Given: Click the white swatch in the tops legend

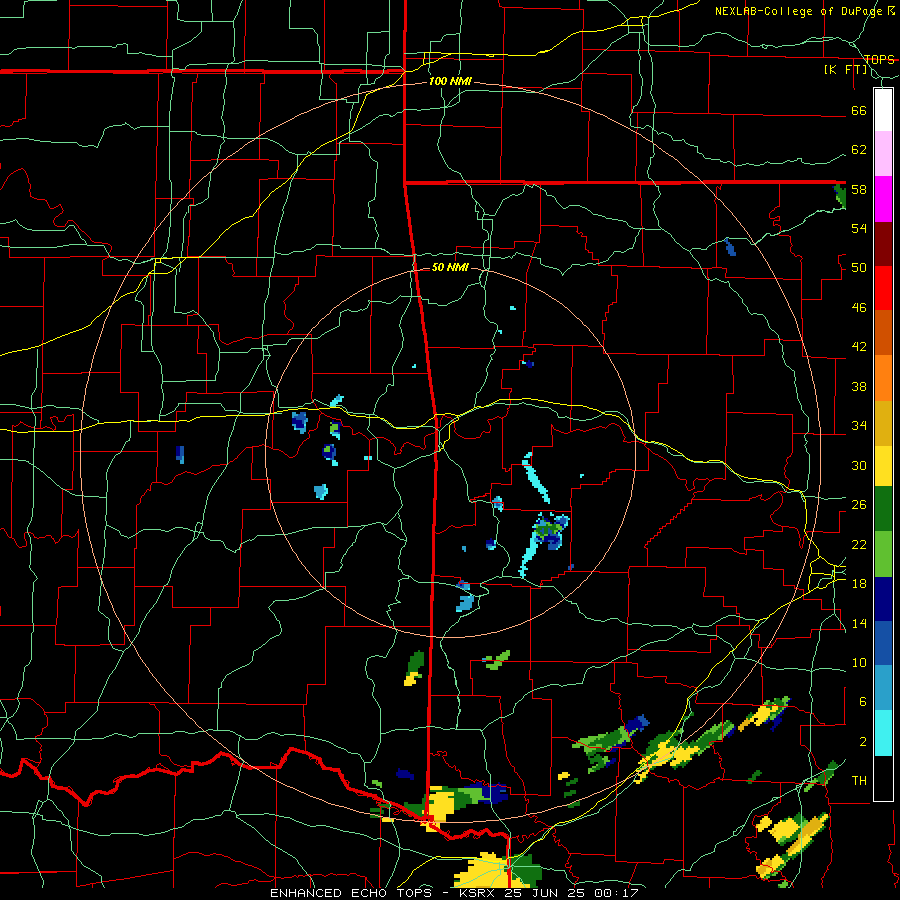Looking at the screenshot, I should pos(883,110).
